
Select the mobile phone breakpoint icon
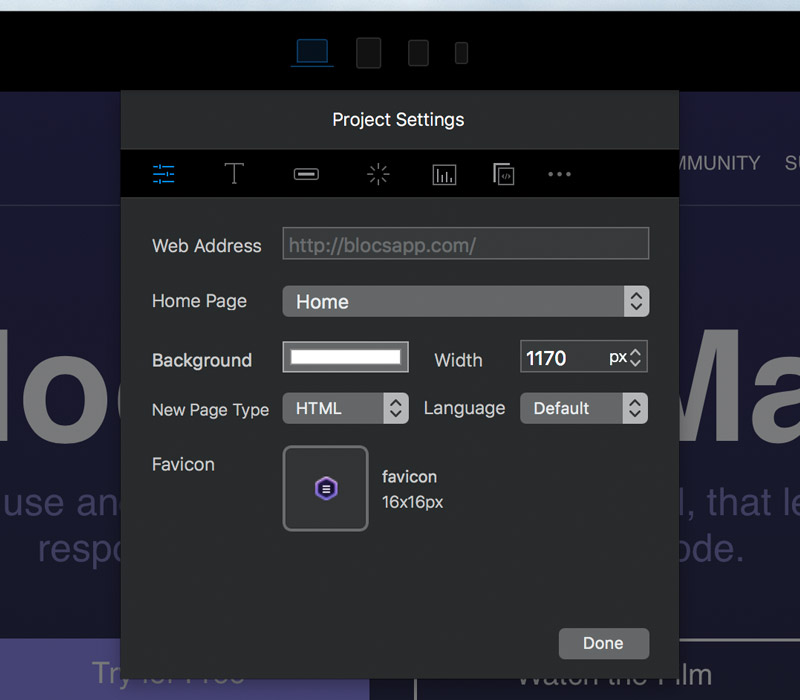[x=461, y=53]
